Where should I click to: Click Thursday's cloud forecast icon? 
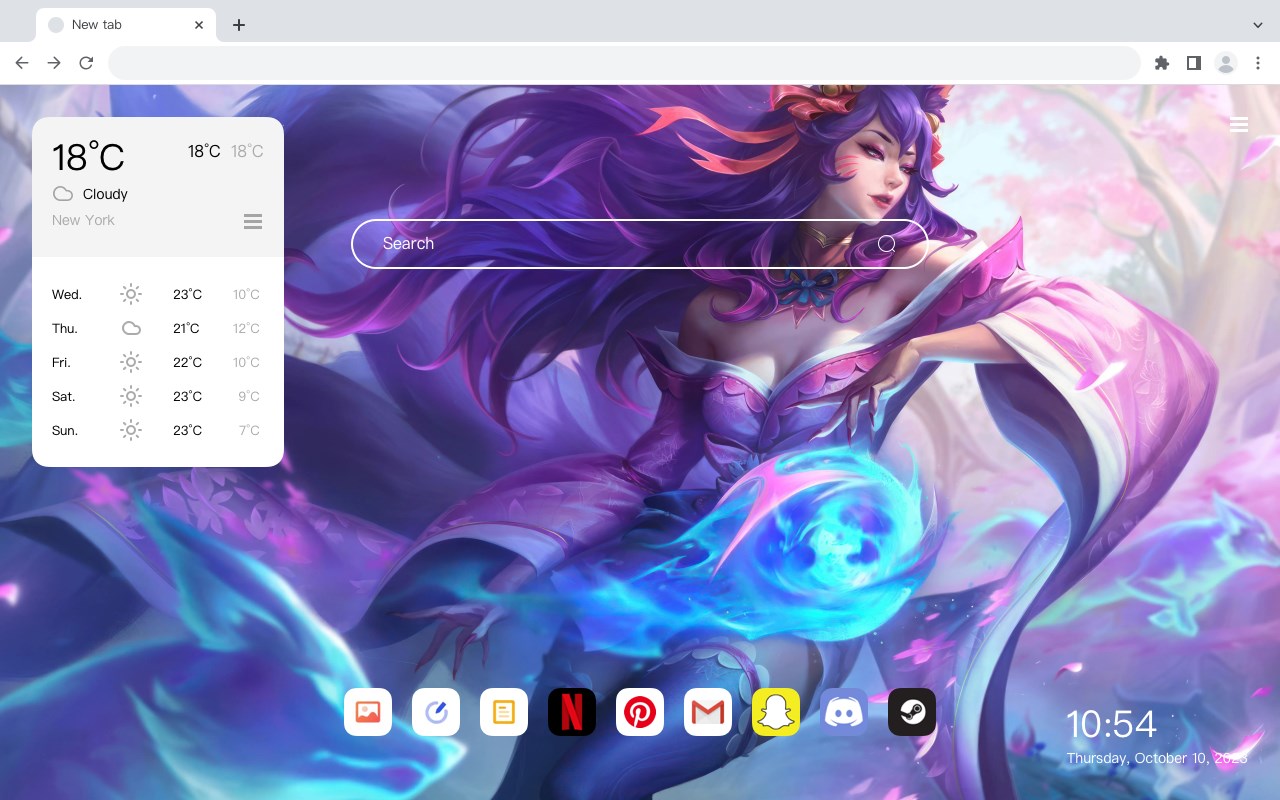(131, 328)
